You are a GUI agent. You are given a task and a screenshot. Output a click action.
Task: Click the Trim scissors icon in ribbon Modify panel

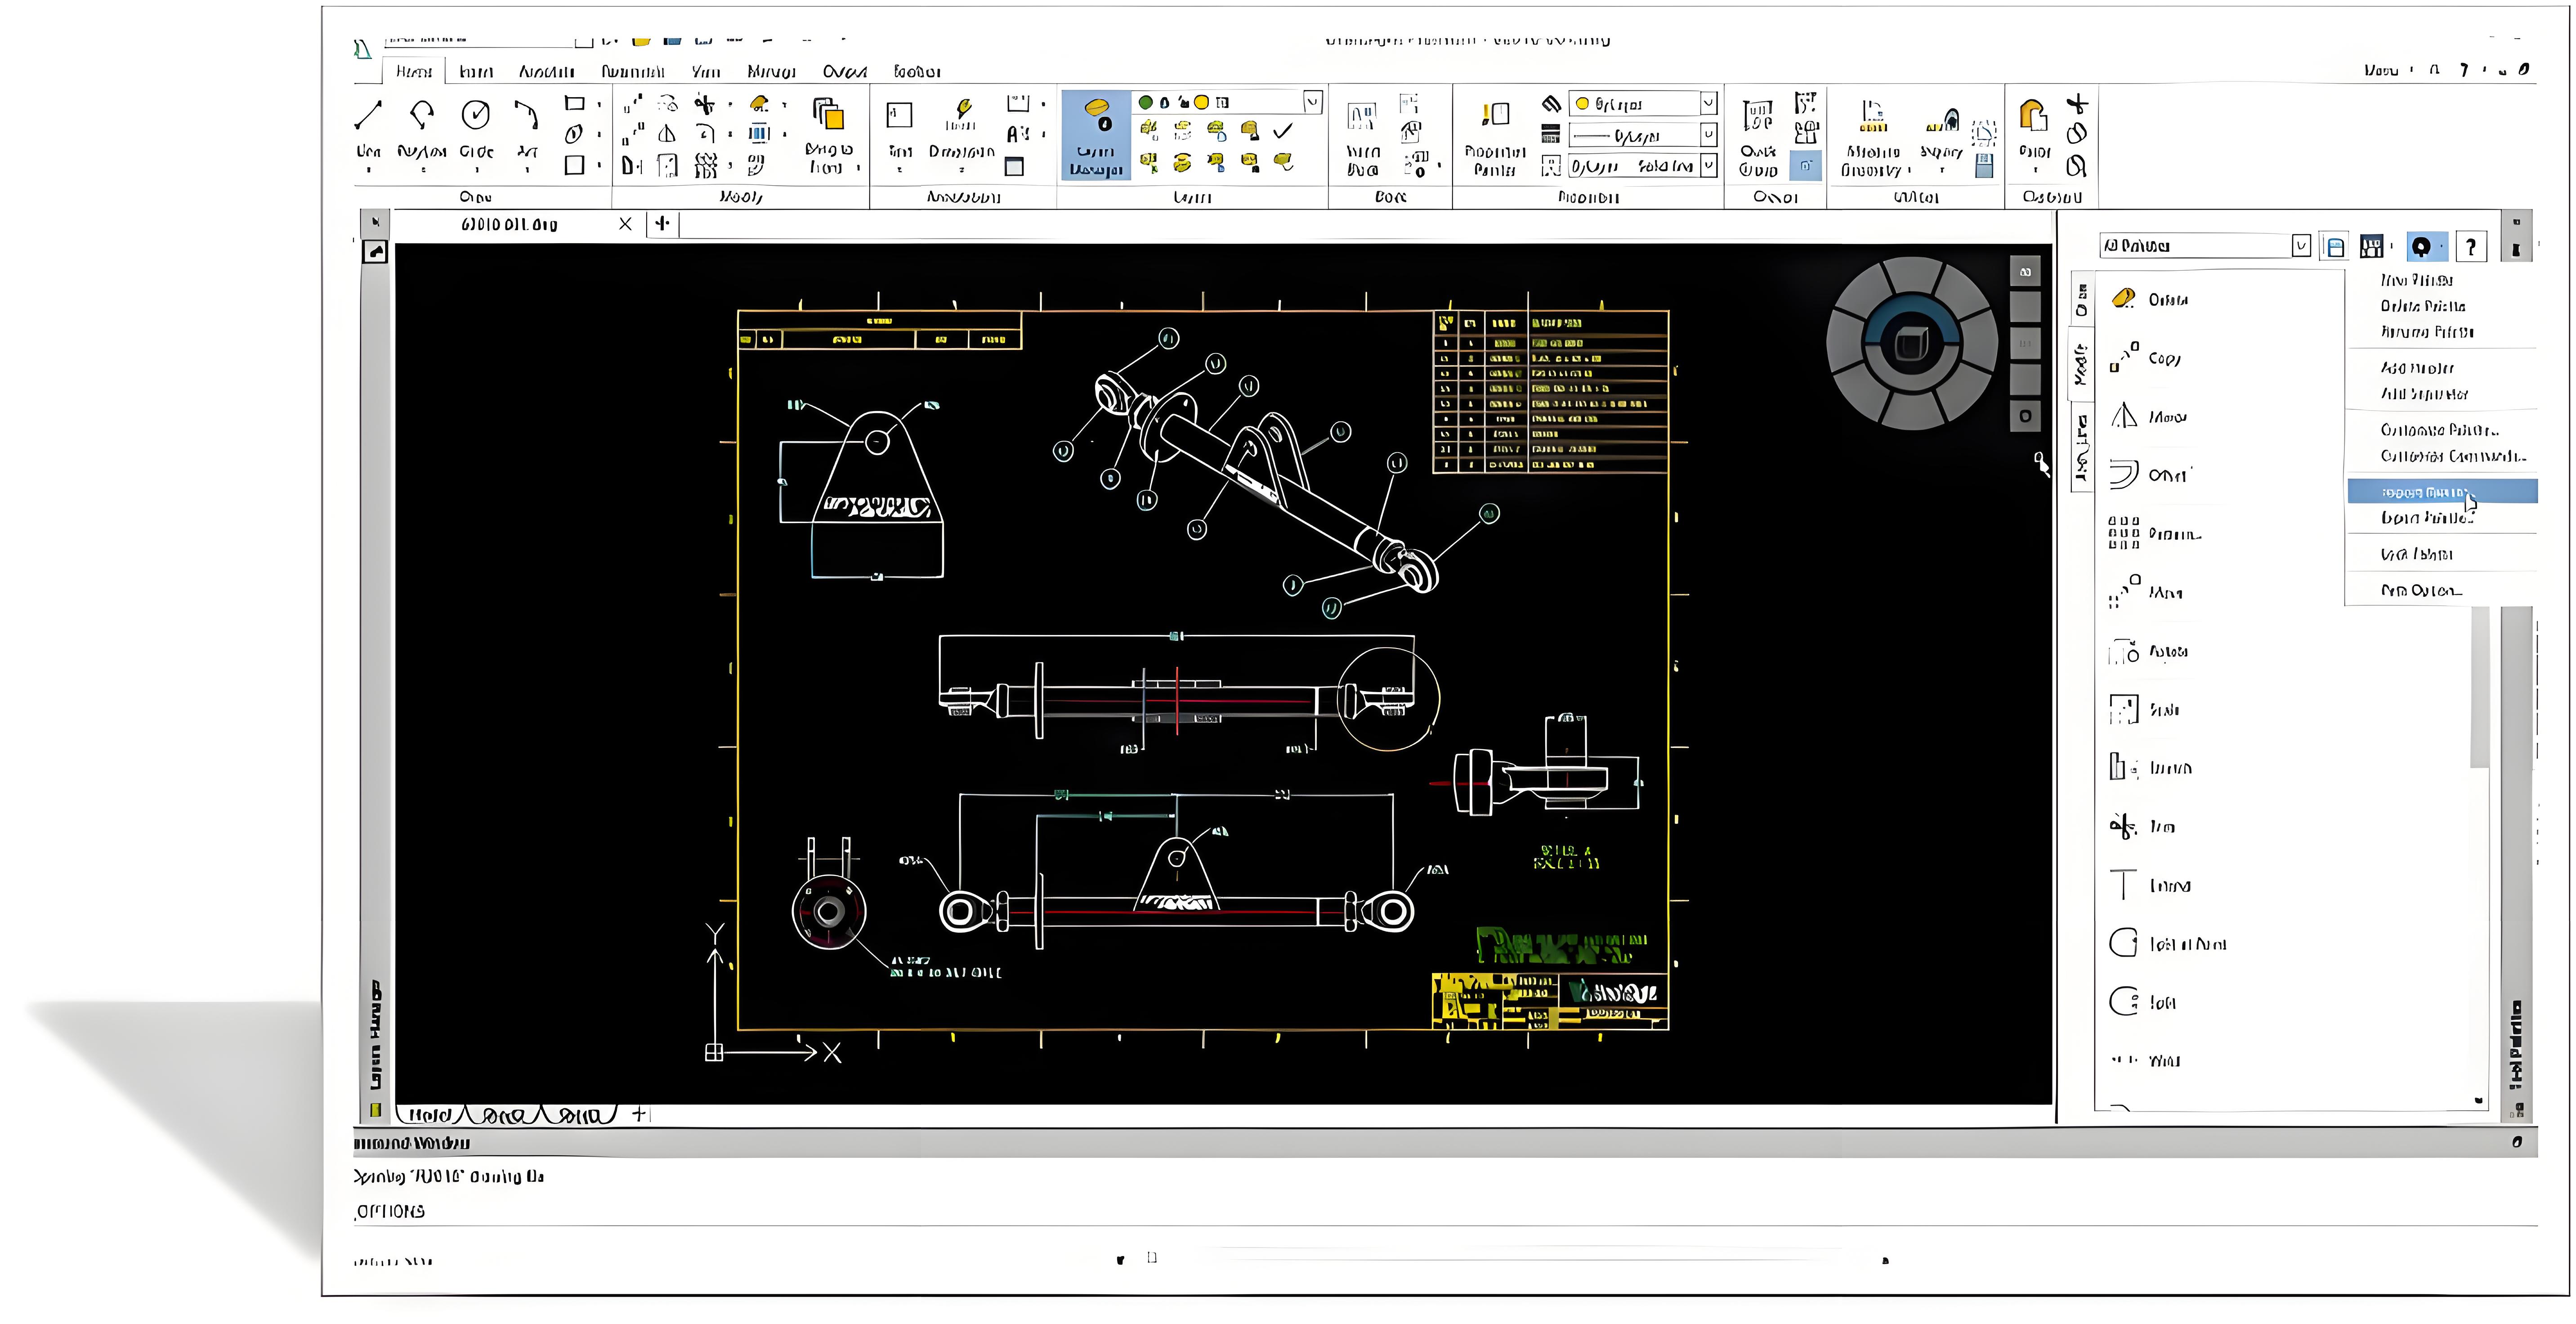click(x=705, y=104)
